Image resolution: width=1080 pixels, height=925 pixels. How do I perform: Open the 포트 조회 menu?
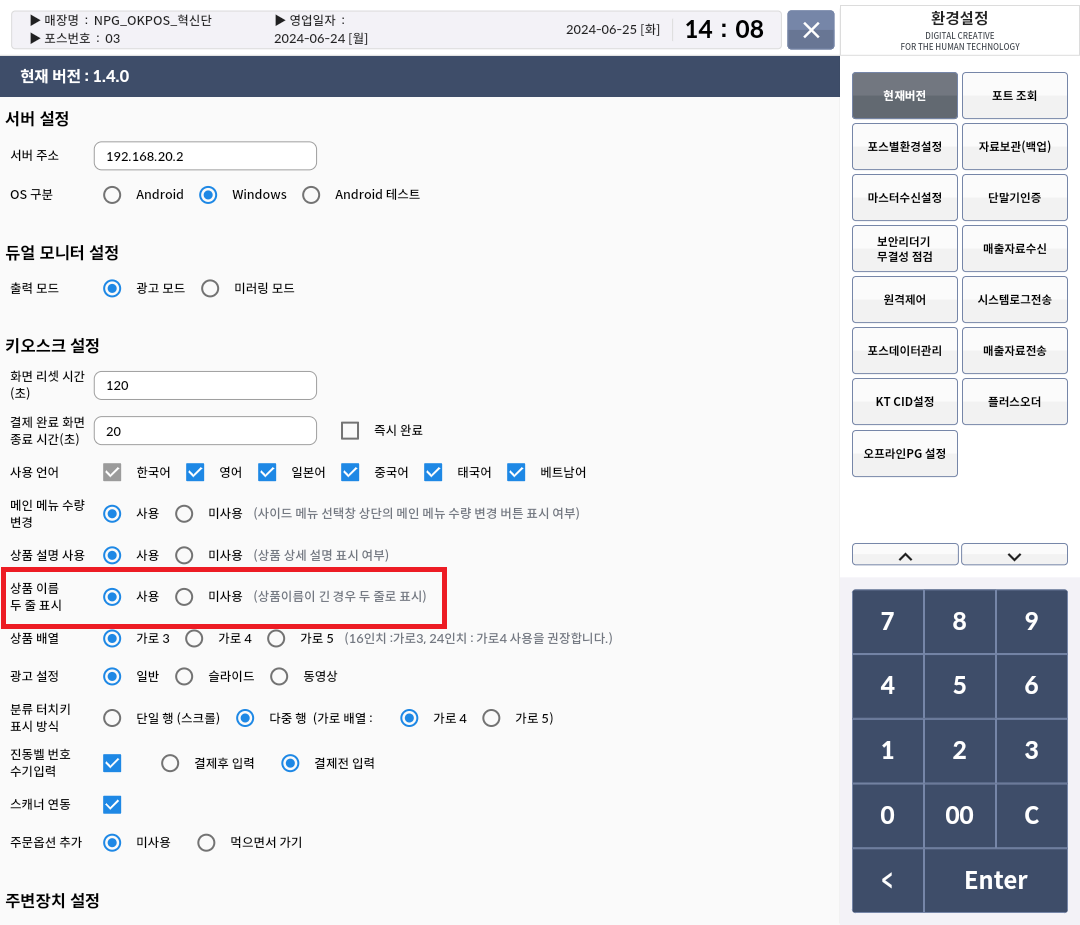[x=1014, y=96]
